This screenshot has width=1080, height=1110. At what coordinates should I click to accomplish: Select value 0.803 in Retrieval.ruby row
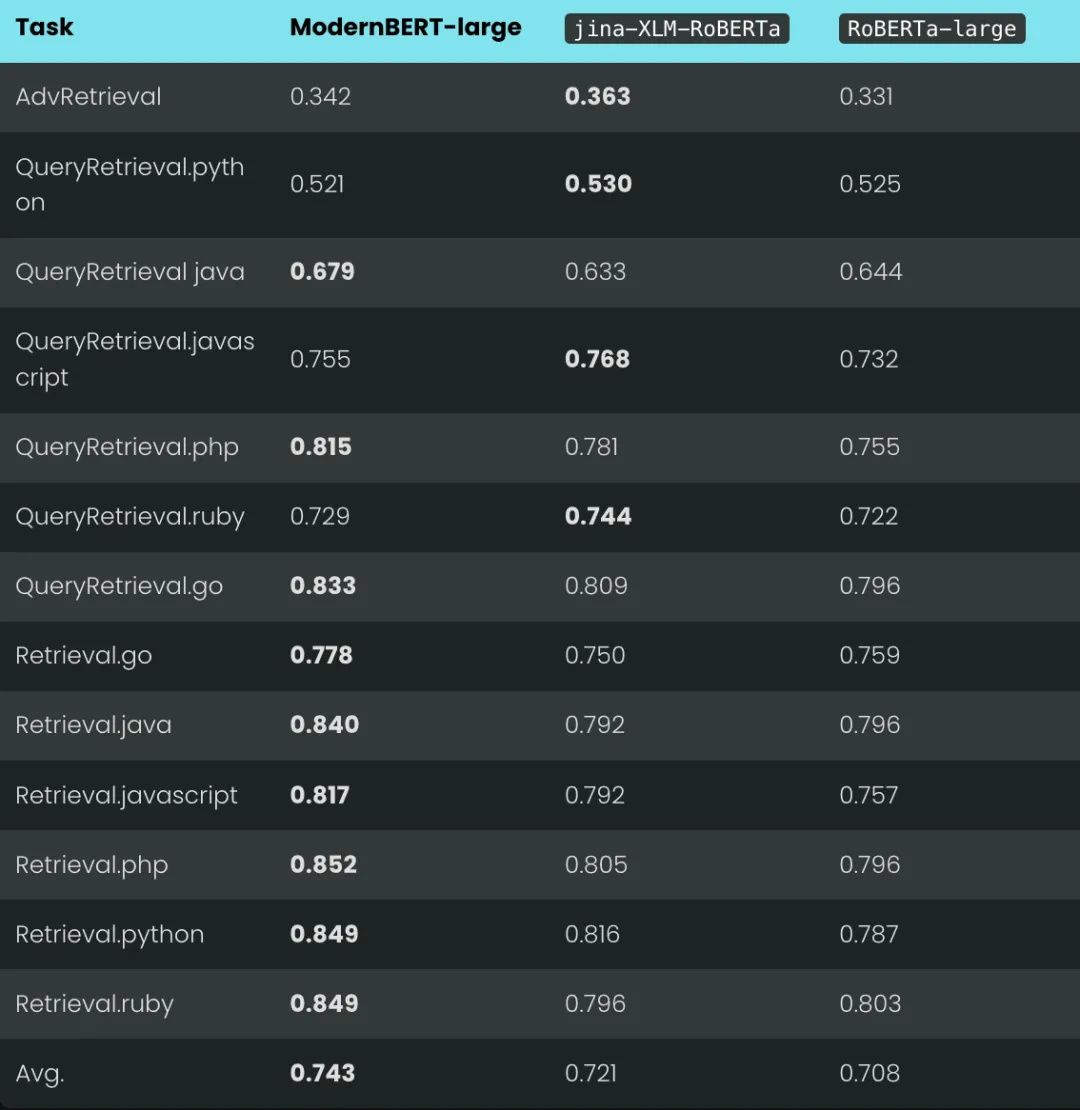tap(871, 1003)
